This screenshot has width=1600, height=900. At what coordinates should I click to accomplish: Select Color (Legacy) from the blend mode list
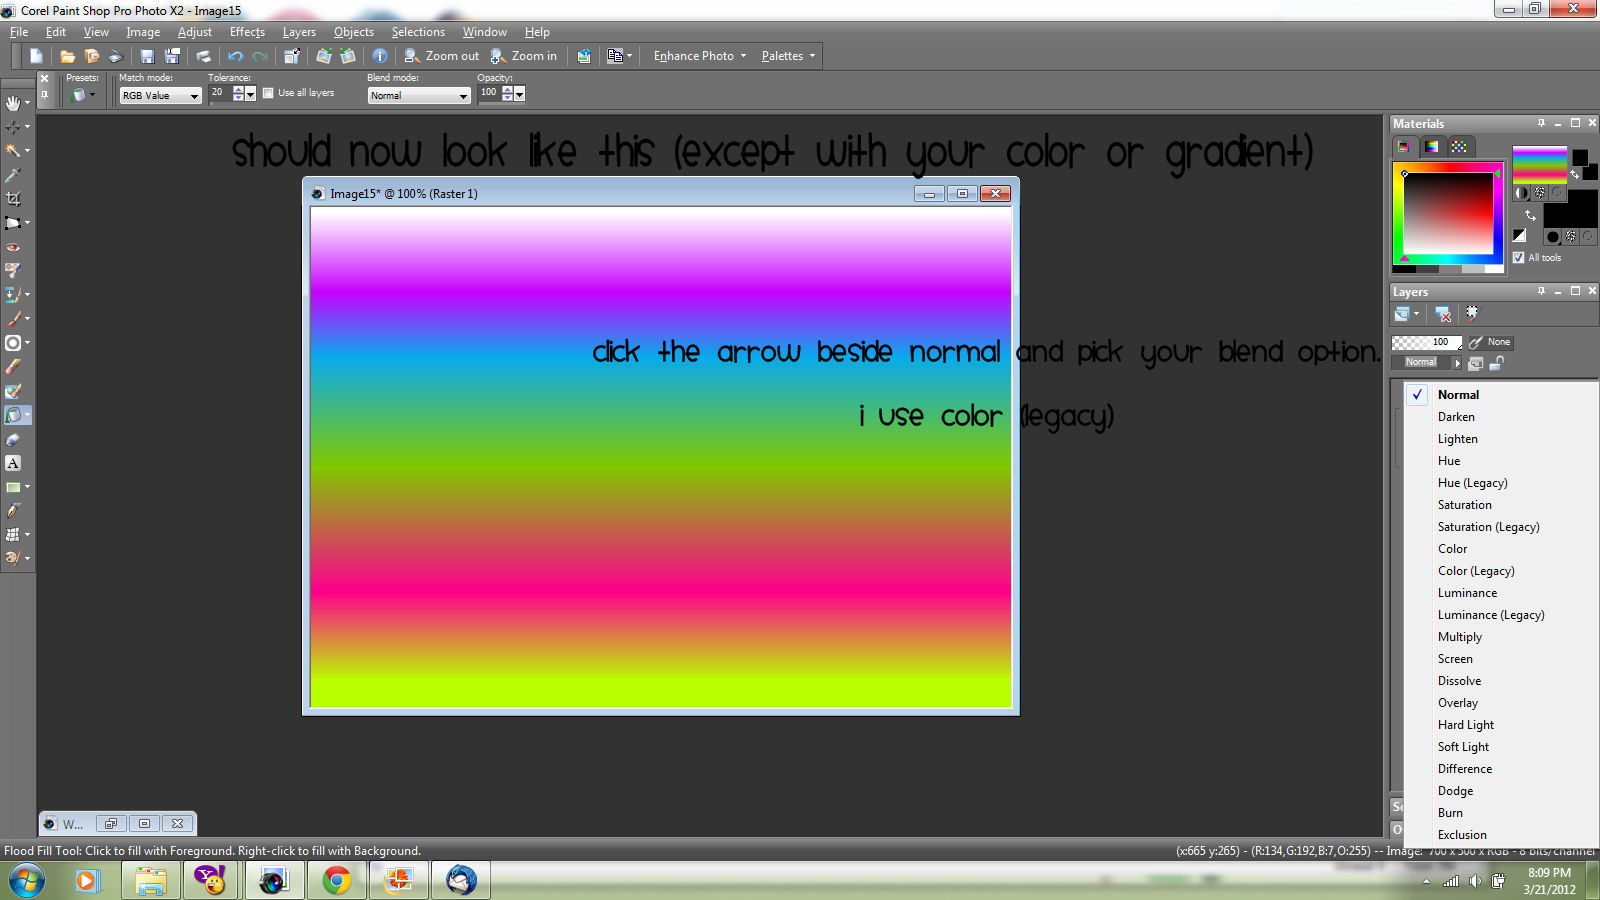[1476, 570]
